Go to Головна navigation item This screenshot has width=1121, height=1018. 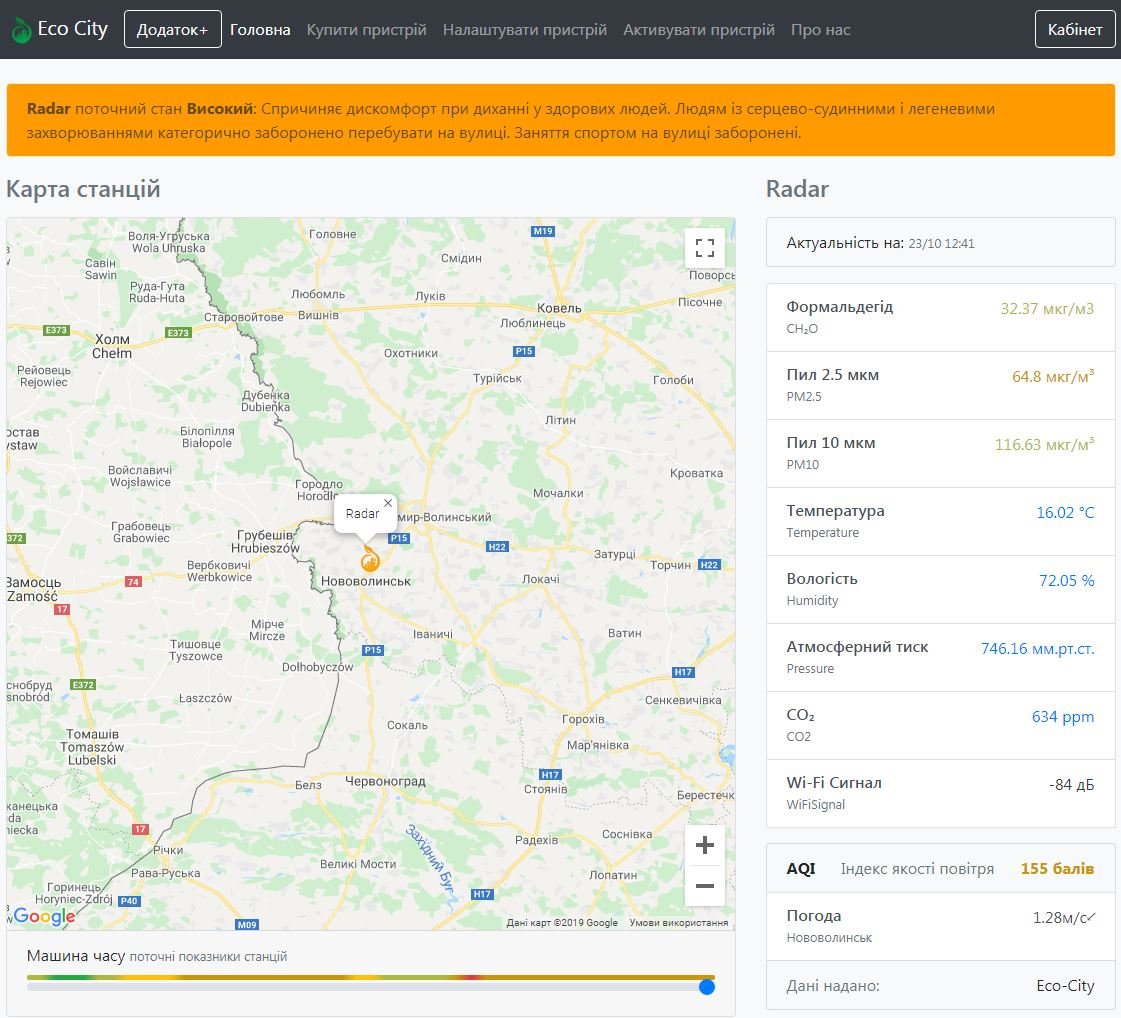(x=260, y=30)
